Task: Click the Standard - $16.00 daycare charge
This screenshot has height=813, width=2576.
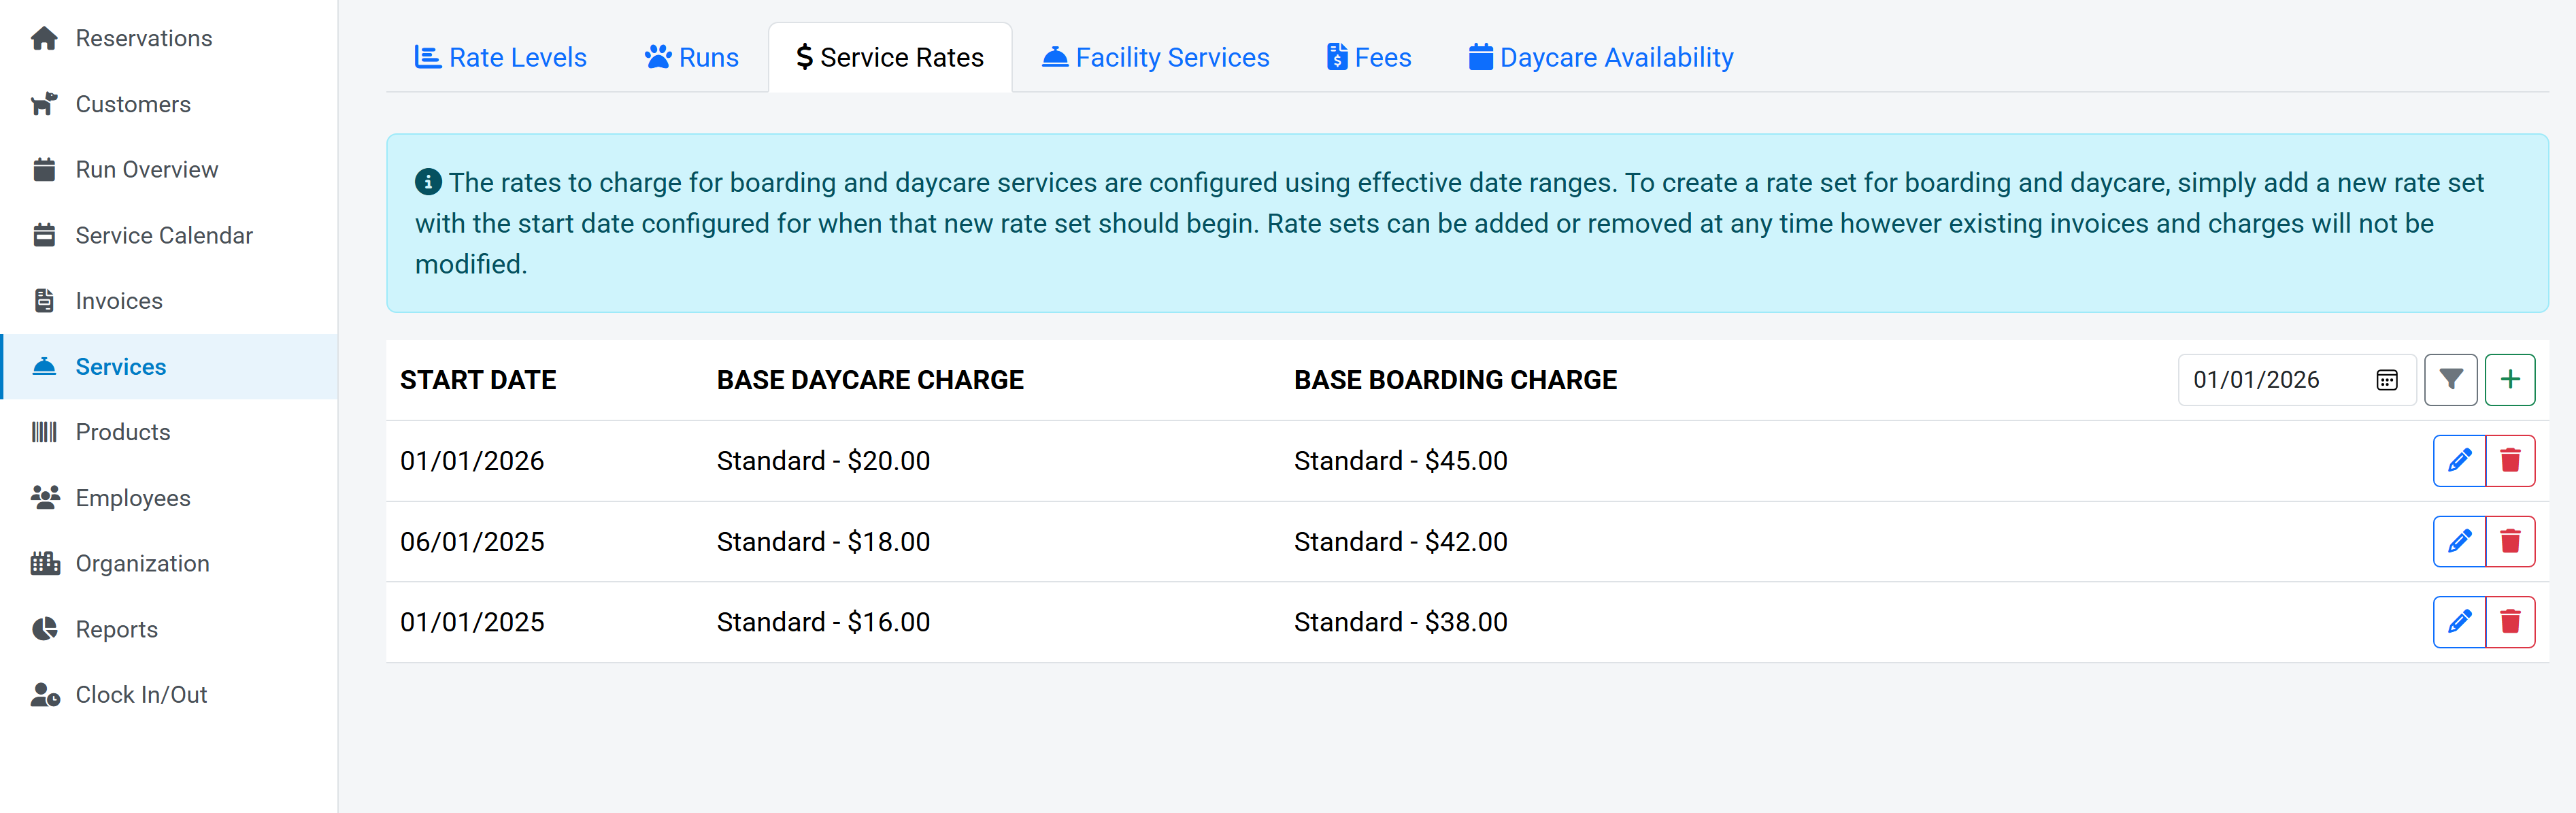Action: [823, 622]
